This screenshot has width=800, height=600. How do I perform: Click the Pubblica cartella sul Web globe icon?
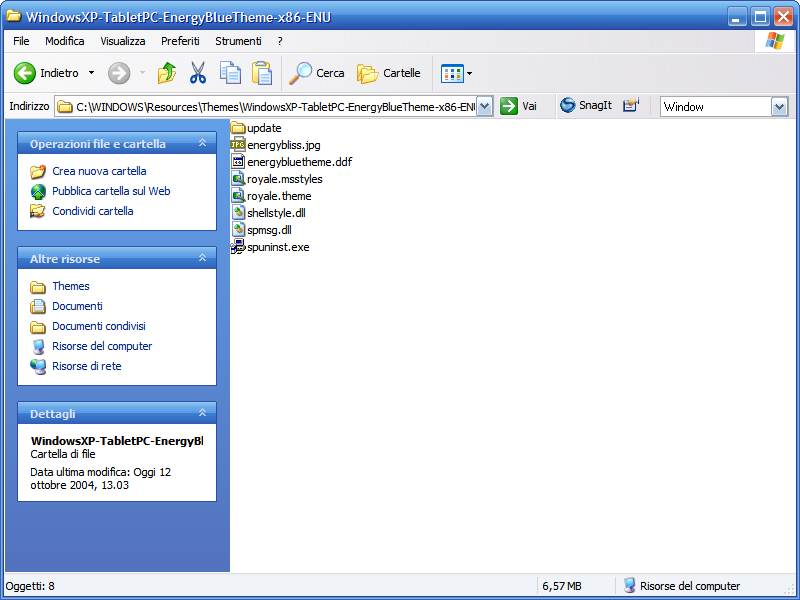38,191
